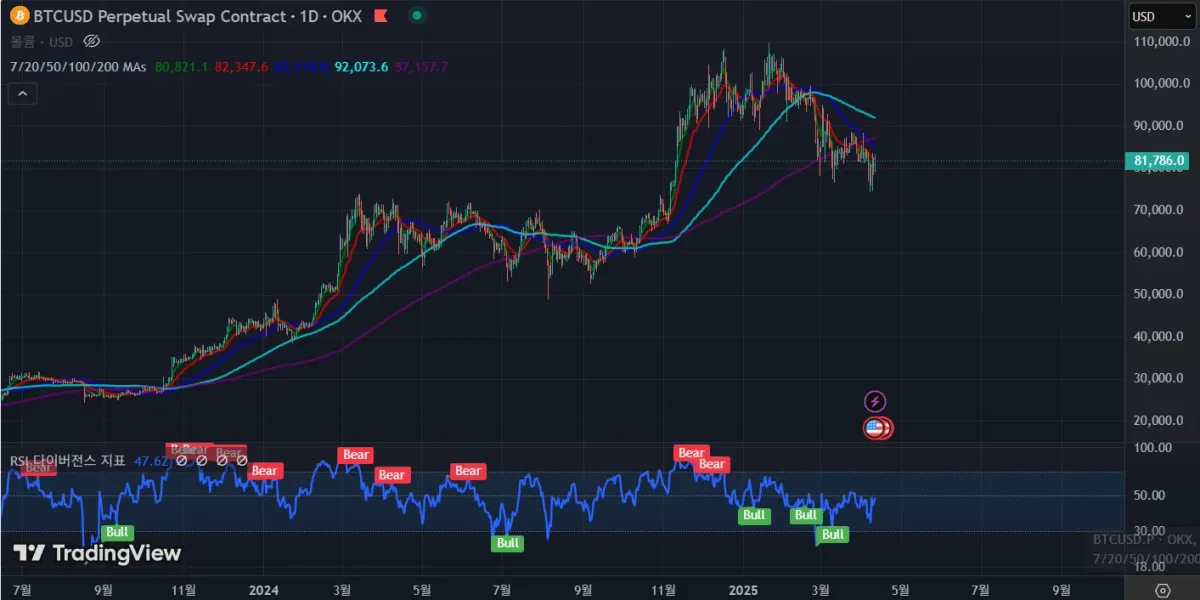Click the 볼륨 · USD volume label
Image resolution: width=1200 pixels, height=600 pixels.
(x=41, y=41)
